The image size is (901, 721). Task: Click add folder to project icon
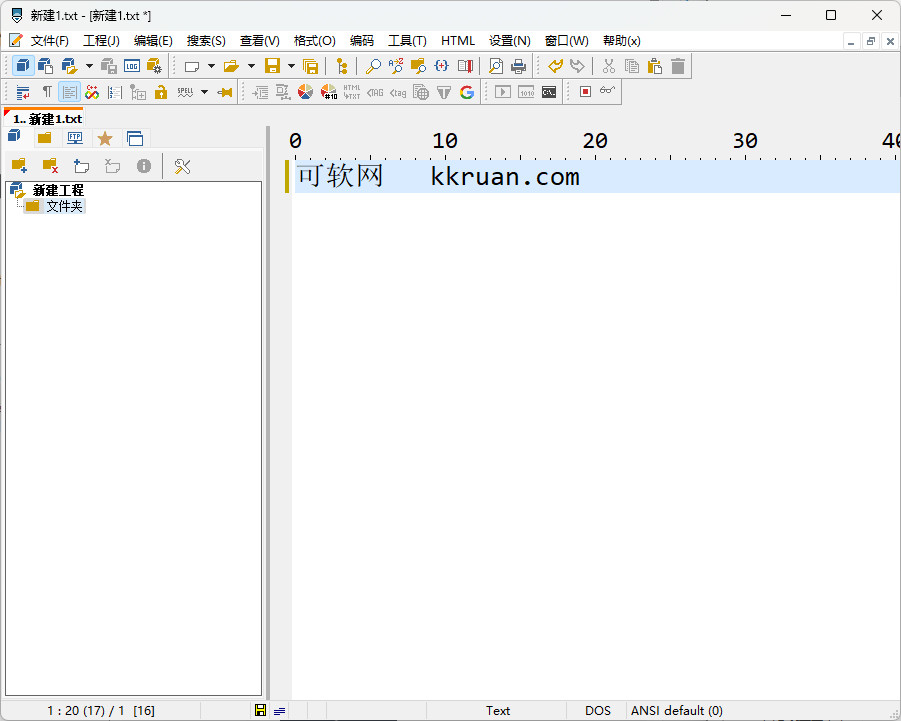20,166
